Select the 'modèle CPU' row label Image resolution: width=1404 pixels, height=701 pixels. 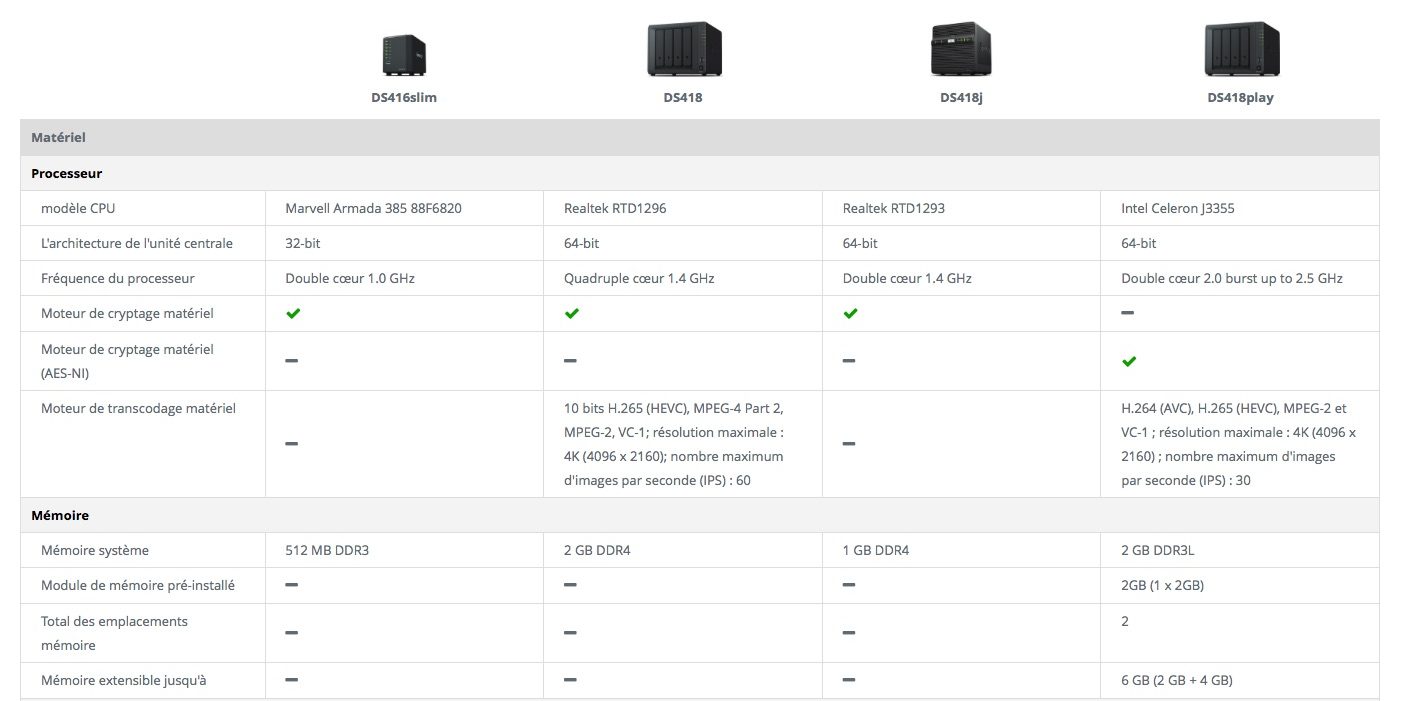[78, 208]
